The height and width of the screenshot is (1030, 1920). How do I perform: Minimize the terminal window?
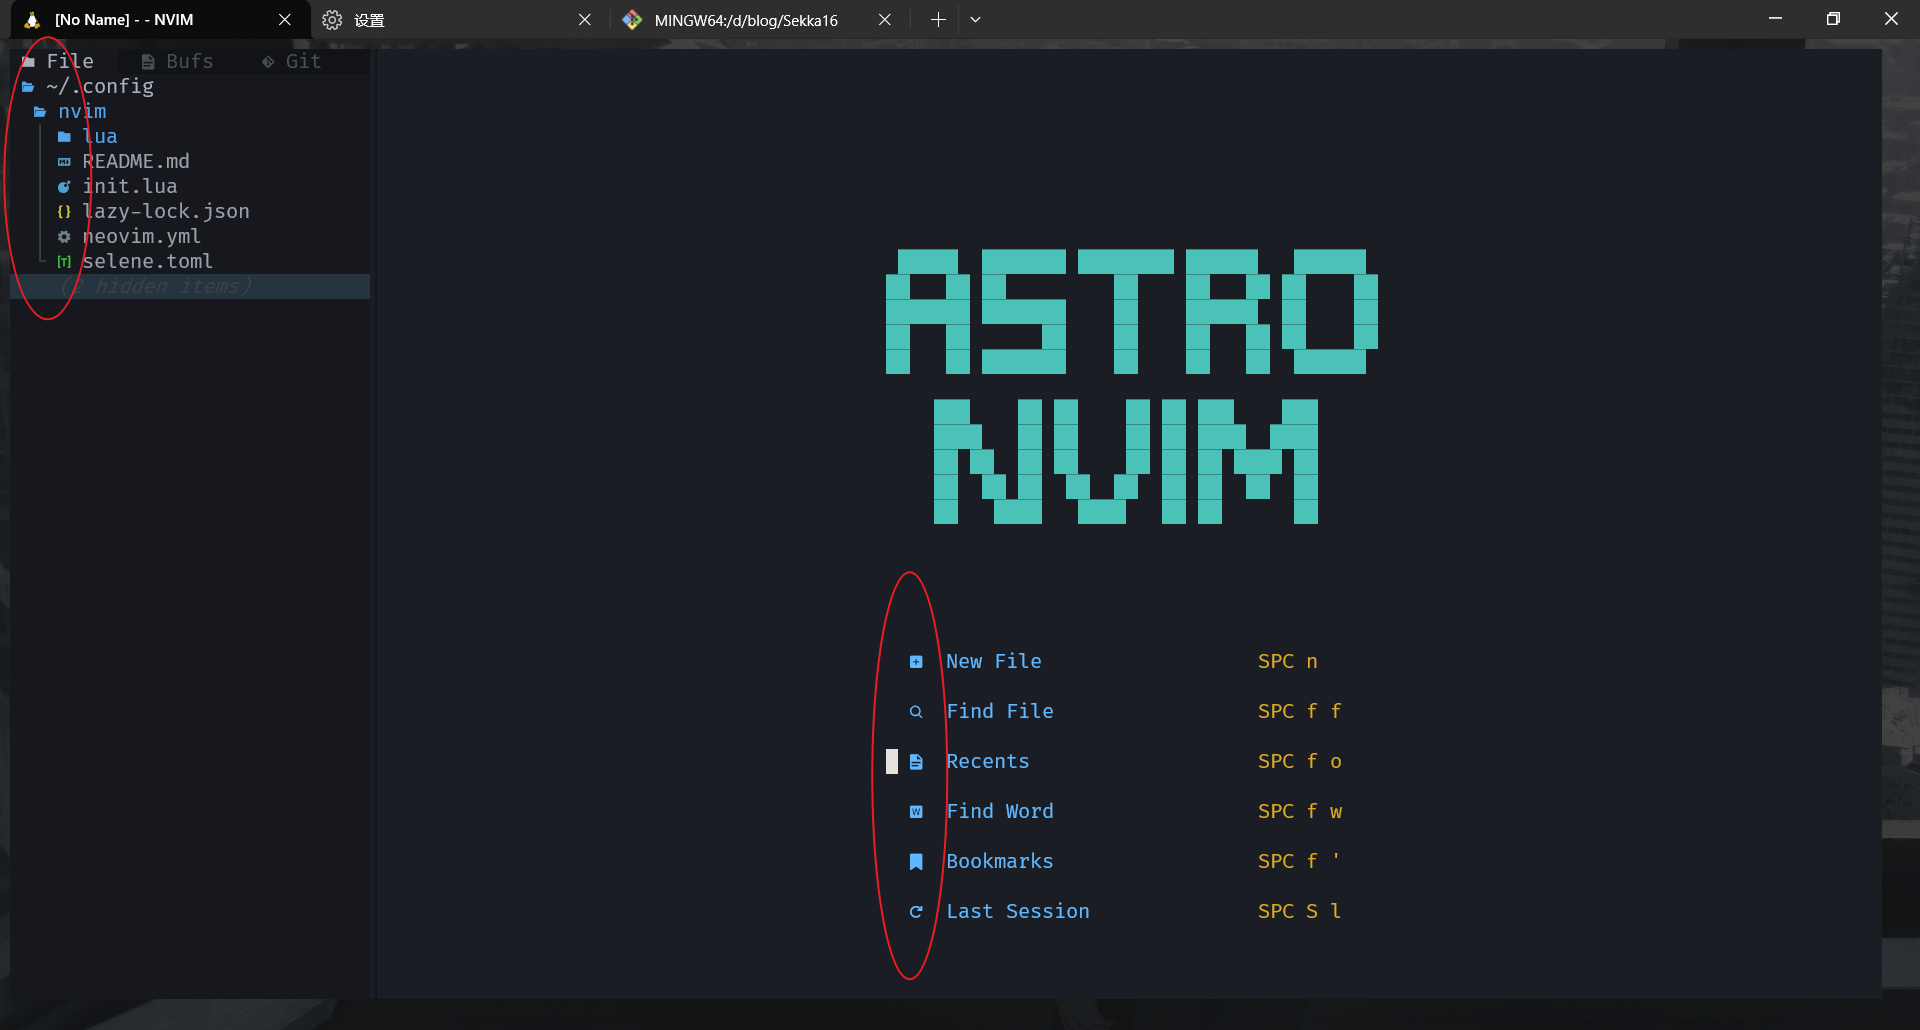tap(1775, 19)
